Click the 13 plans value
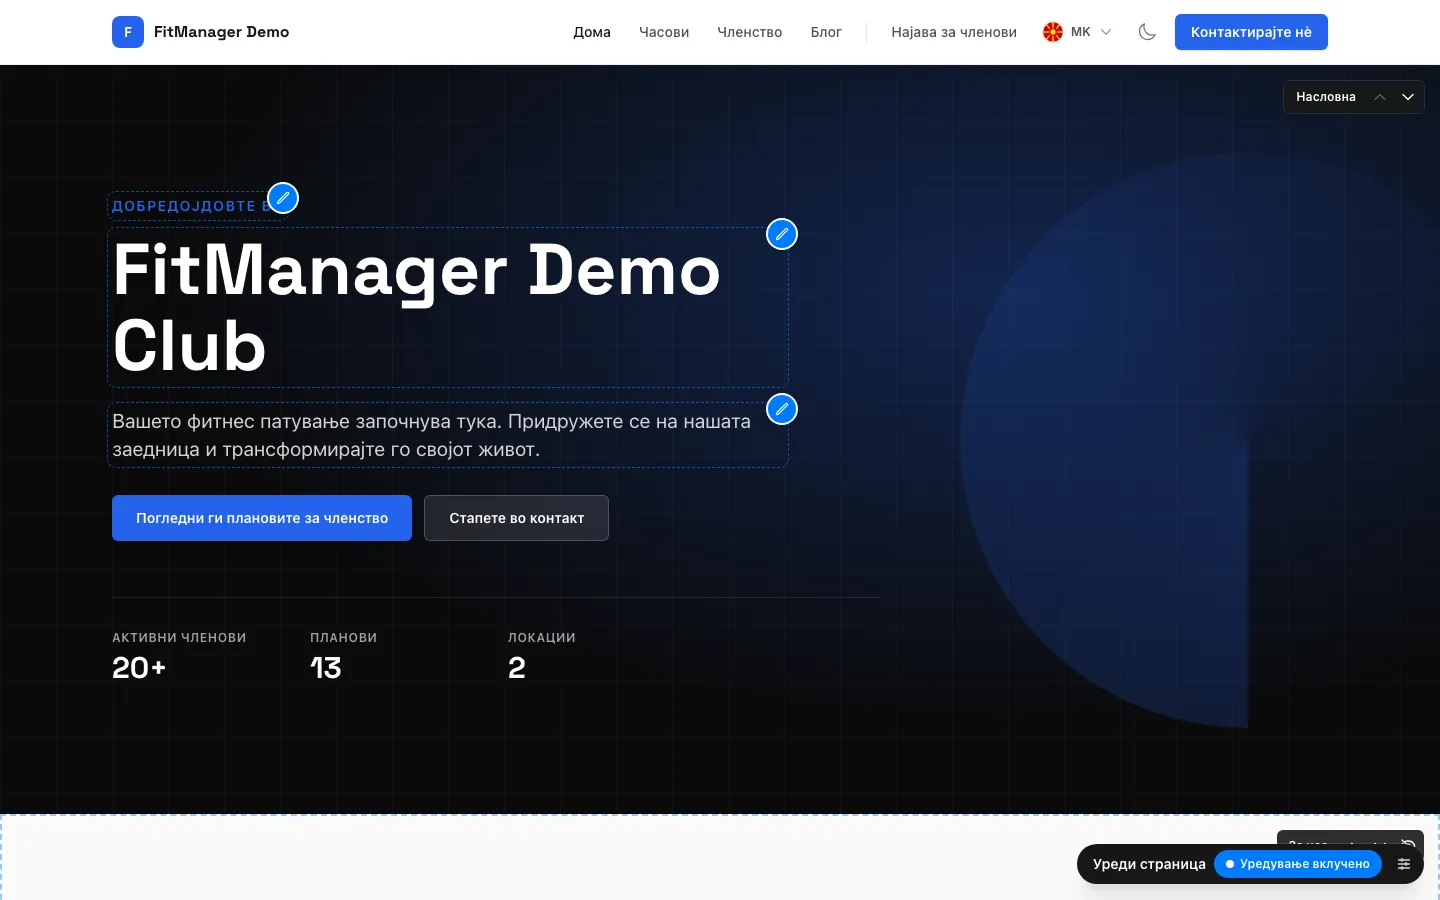This screenshot has height=900, width=1440. 326,667
